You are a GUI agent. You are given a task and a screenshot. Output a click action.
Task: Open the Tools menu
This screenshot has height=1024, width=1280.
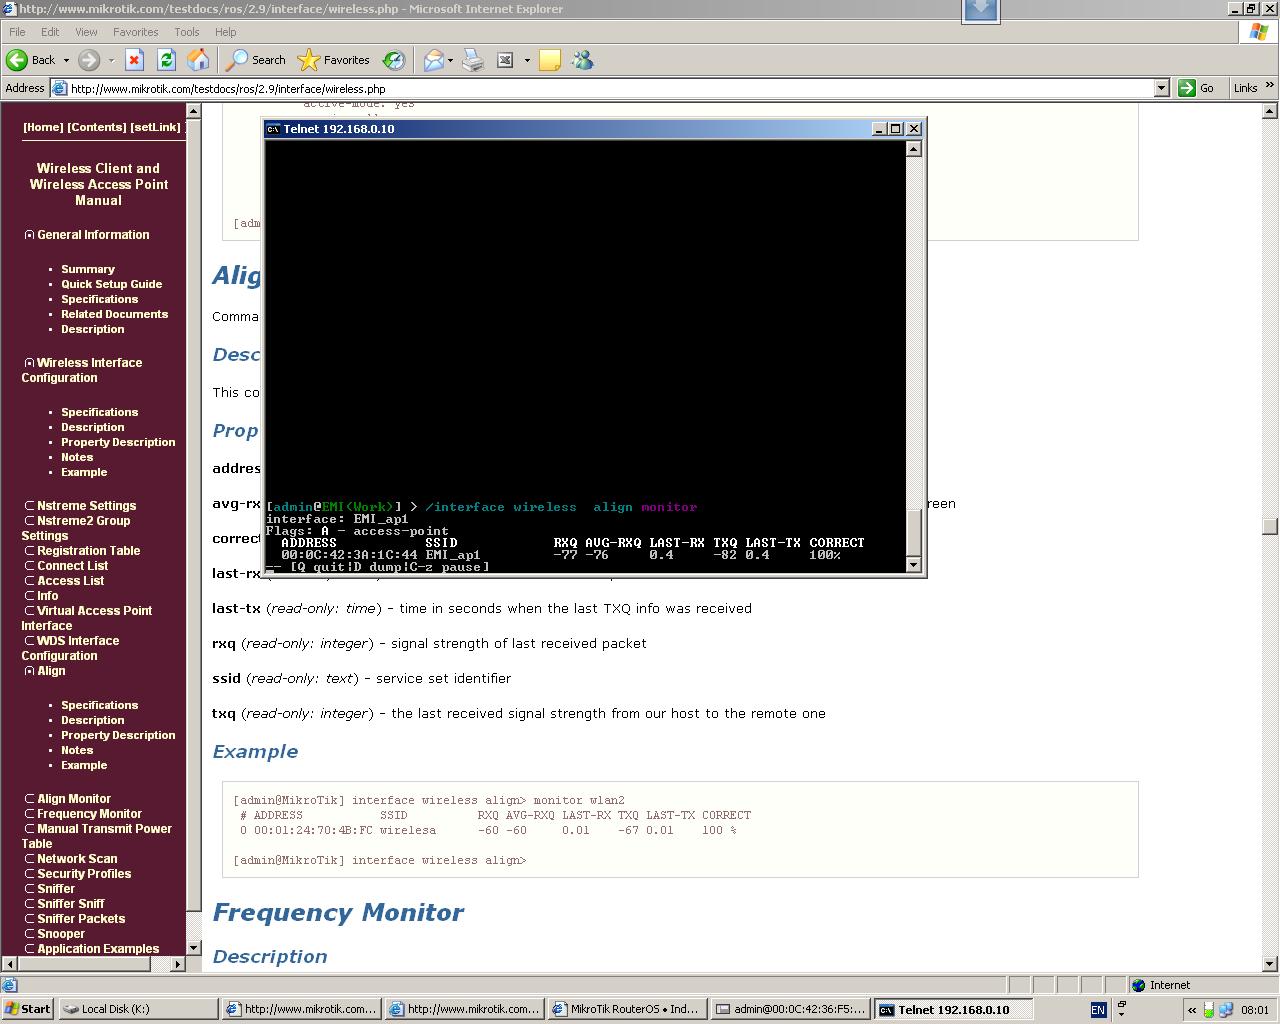187,32
